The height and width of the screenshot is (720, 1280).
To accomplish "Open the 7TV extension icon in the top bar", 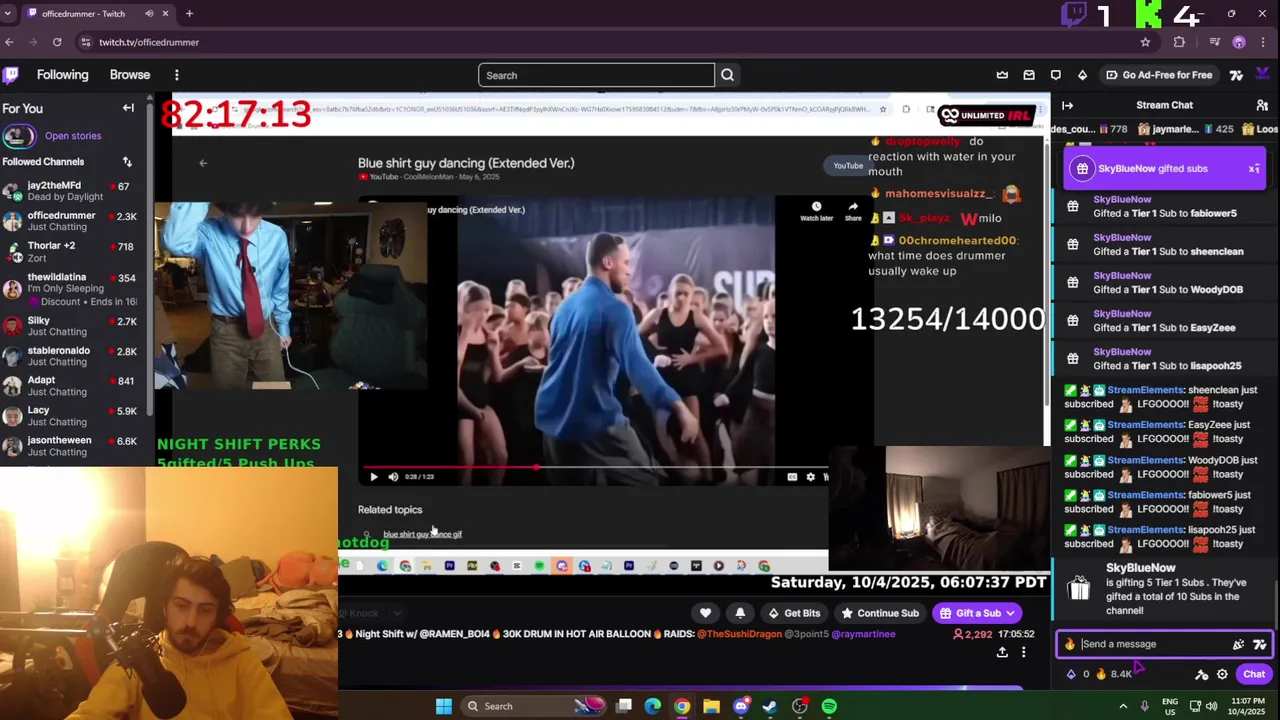I will tap(1236, 75).
